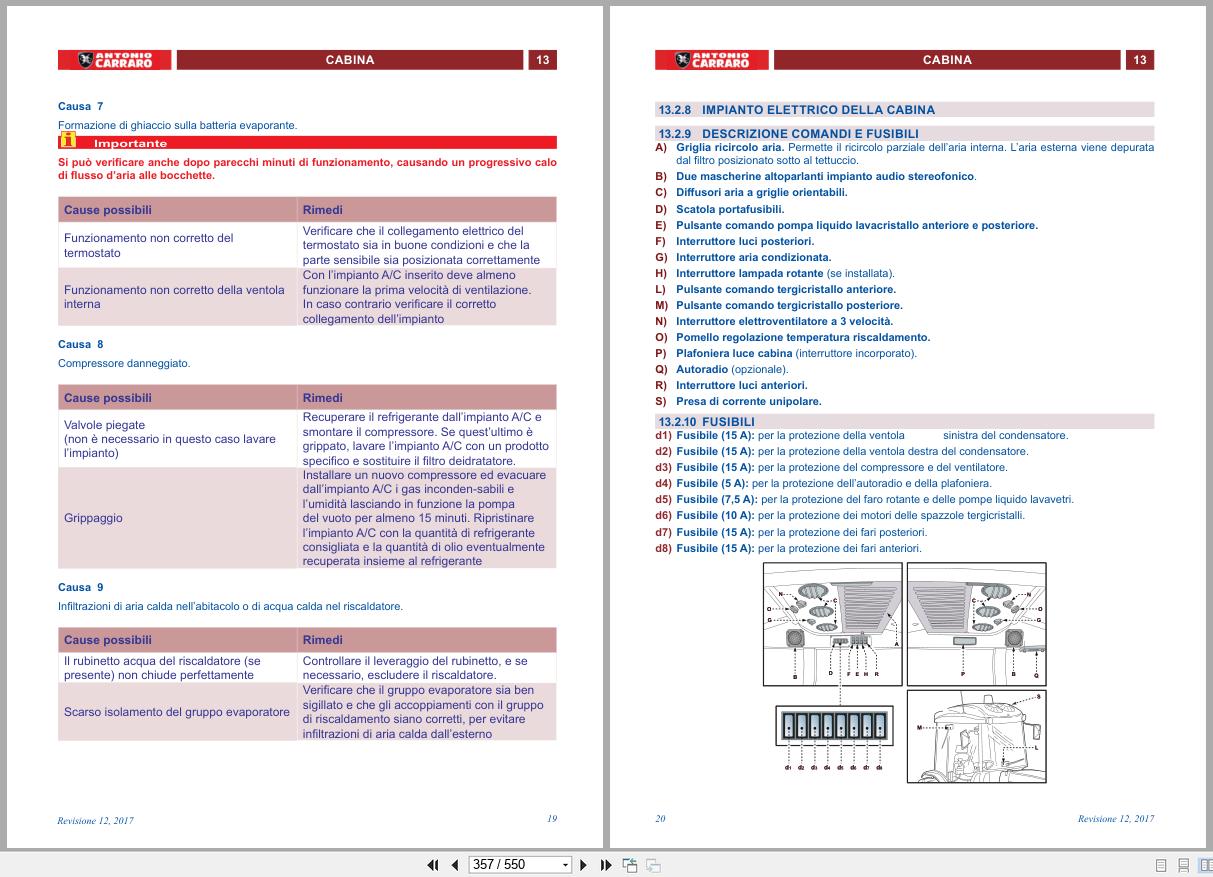Click d6 'Fusibile (10 A)' line
Image resolution: width=1213 pixels, height=877 pixels.
coord(840,515)
